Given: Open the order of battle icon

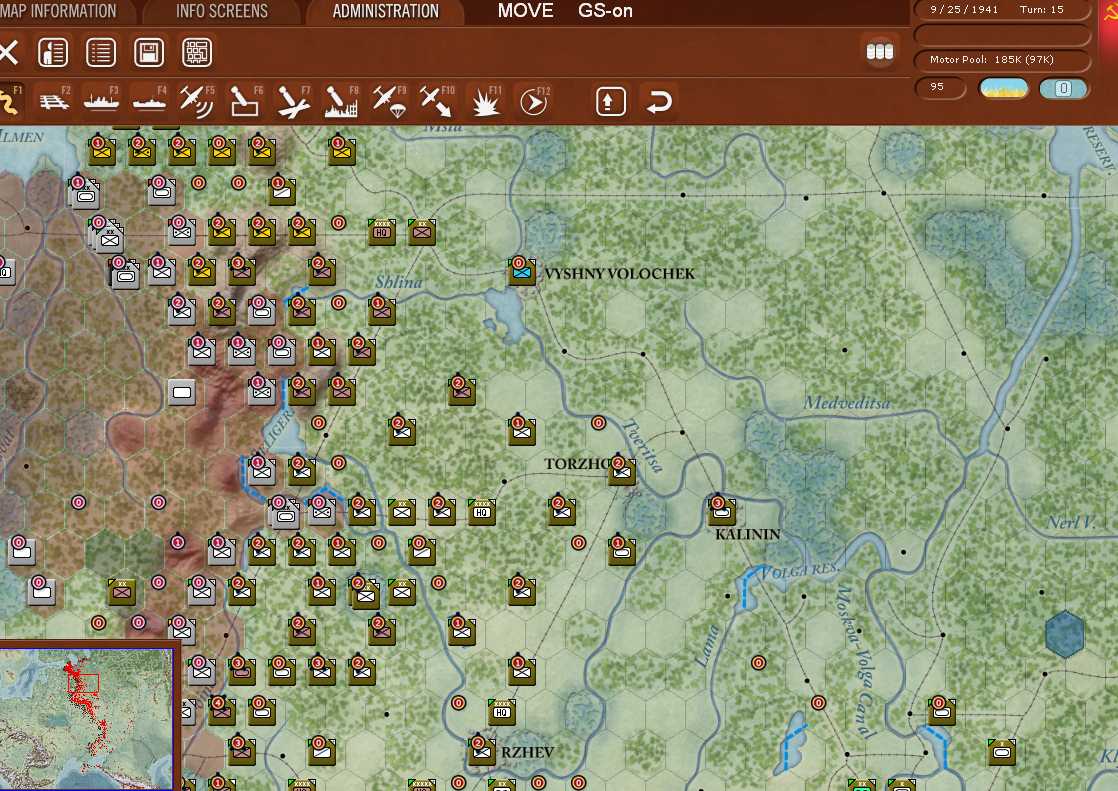Looking at the screenshot, I should point(53,53).
